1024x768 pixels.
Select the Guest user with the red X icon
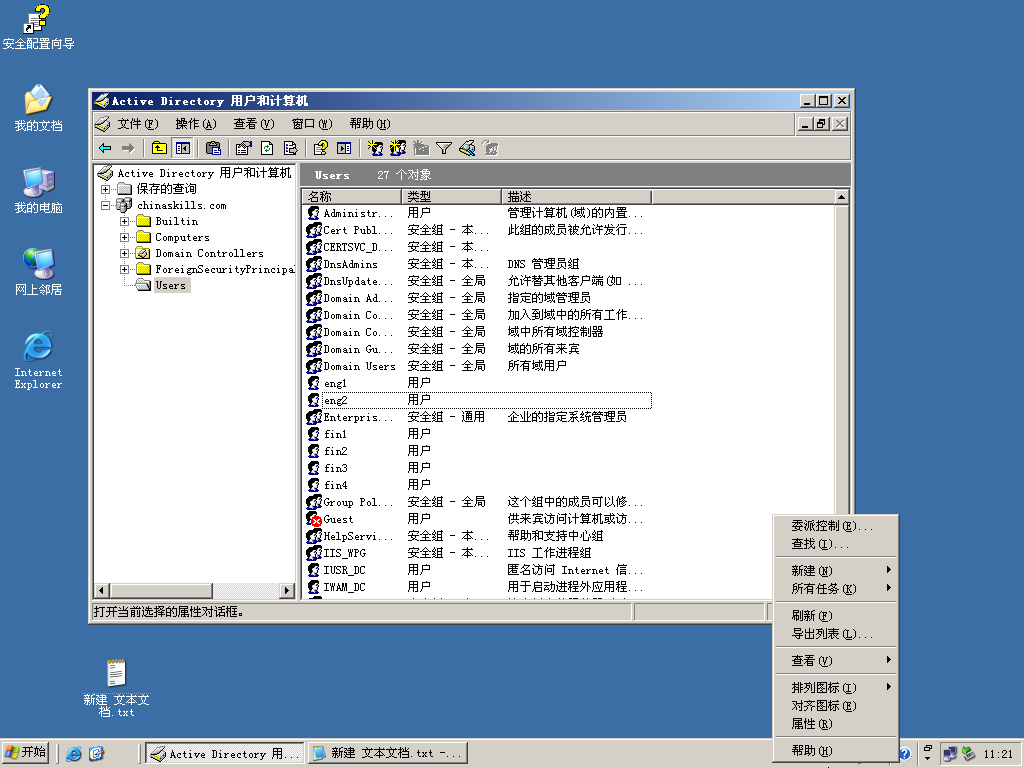pos(478,519)
